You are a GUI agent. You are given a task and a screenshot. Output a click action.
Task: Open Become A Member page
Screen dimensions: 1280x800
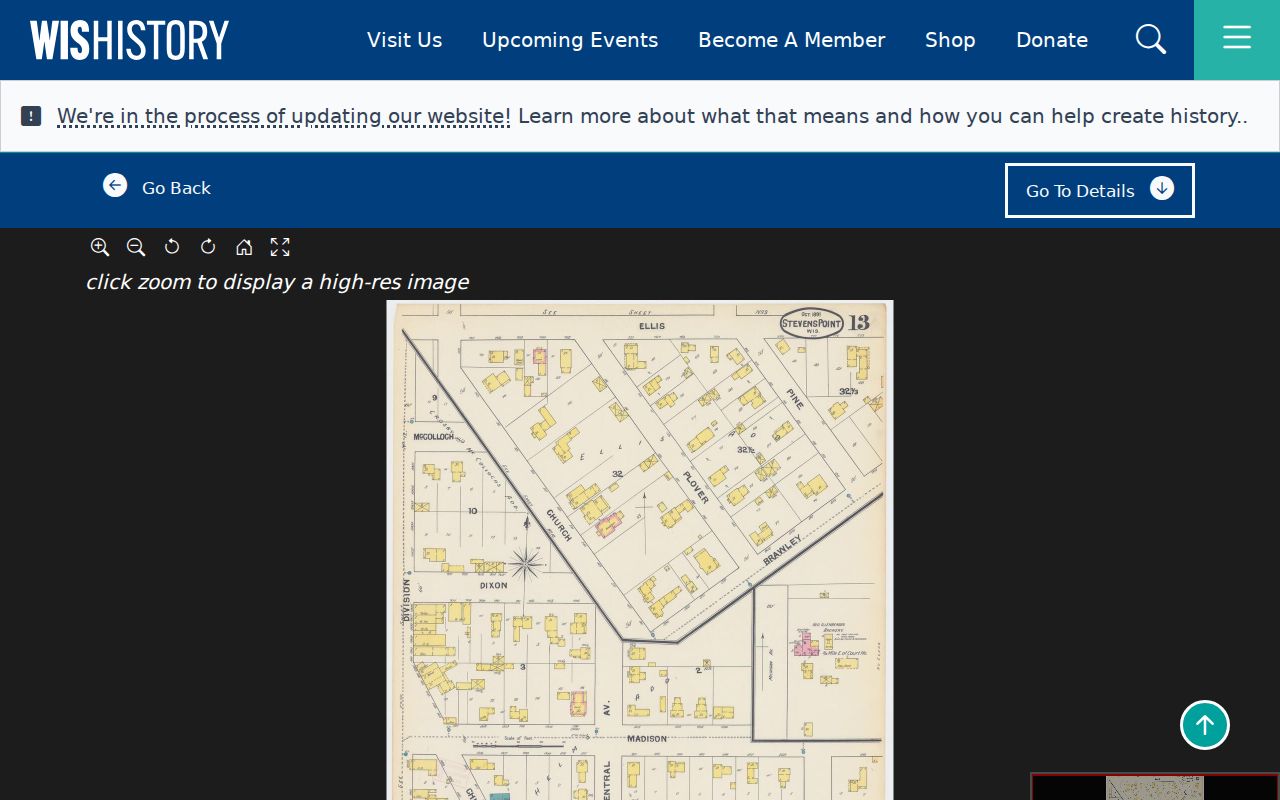coord(791,40)
